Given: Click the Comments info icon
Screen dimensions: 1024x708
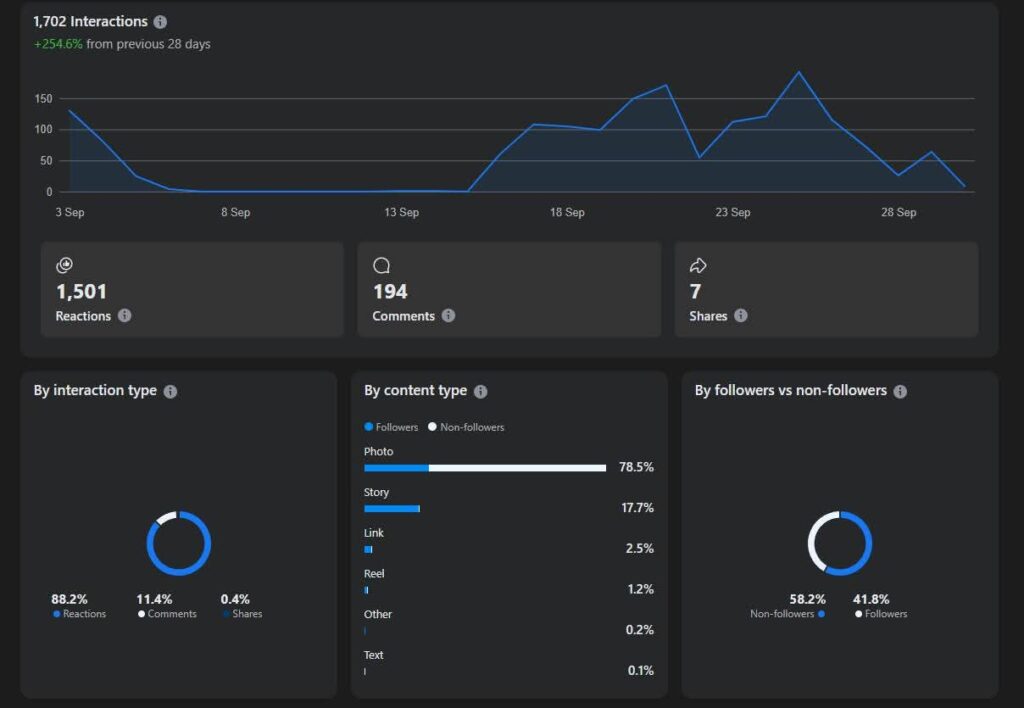Looking at the screenshot, I should coord(448,316).
